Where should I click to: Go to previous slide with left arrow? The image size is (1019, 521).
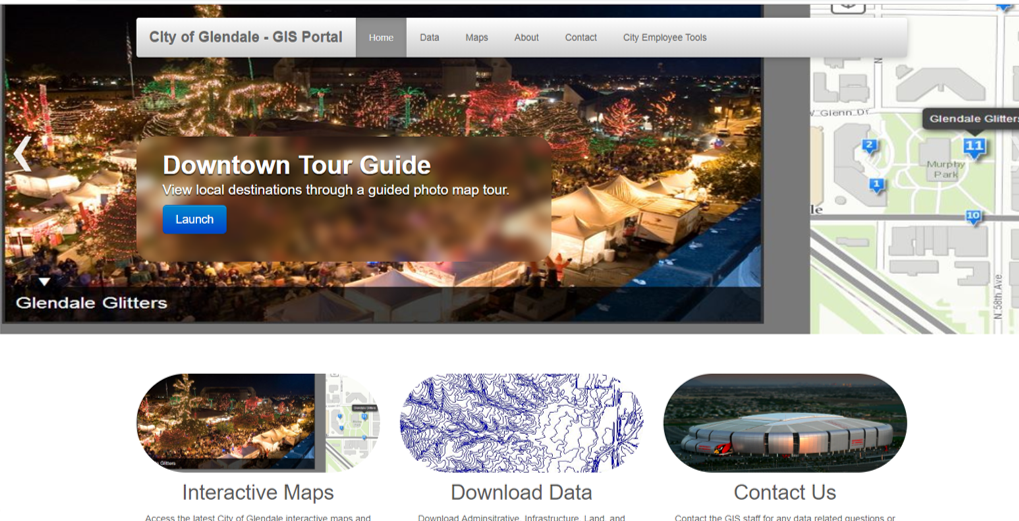point(22,154)
